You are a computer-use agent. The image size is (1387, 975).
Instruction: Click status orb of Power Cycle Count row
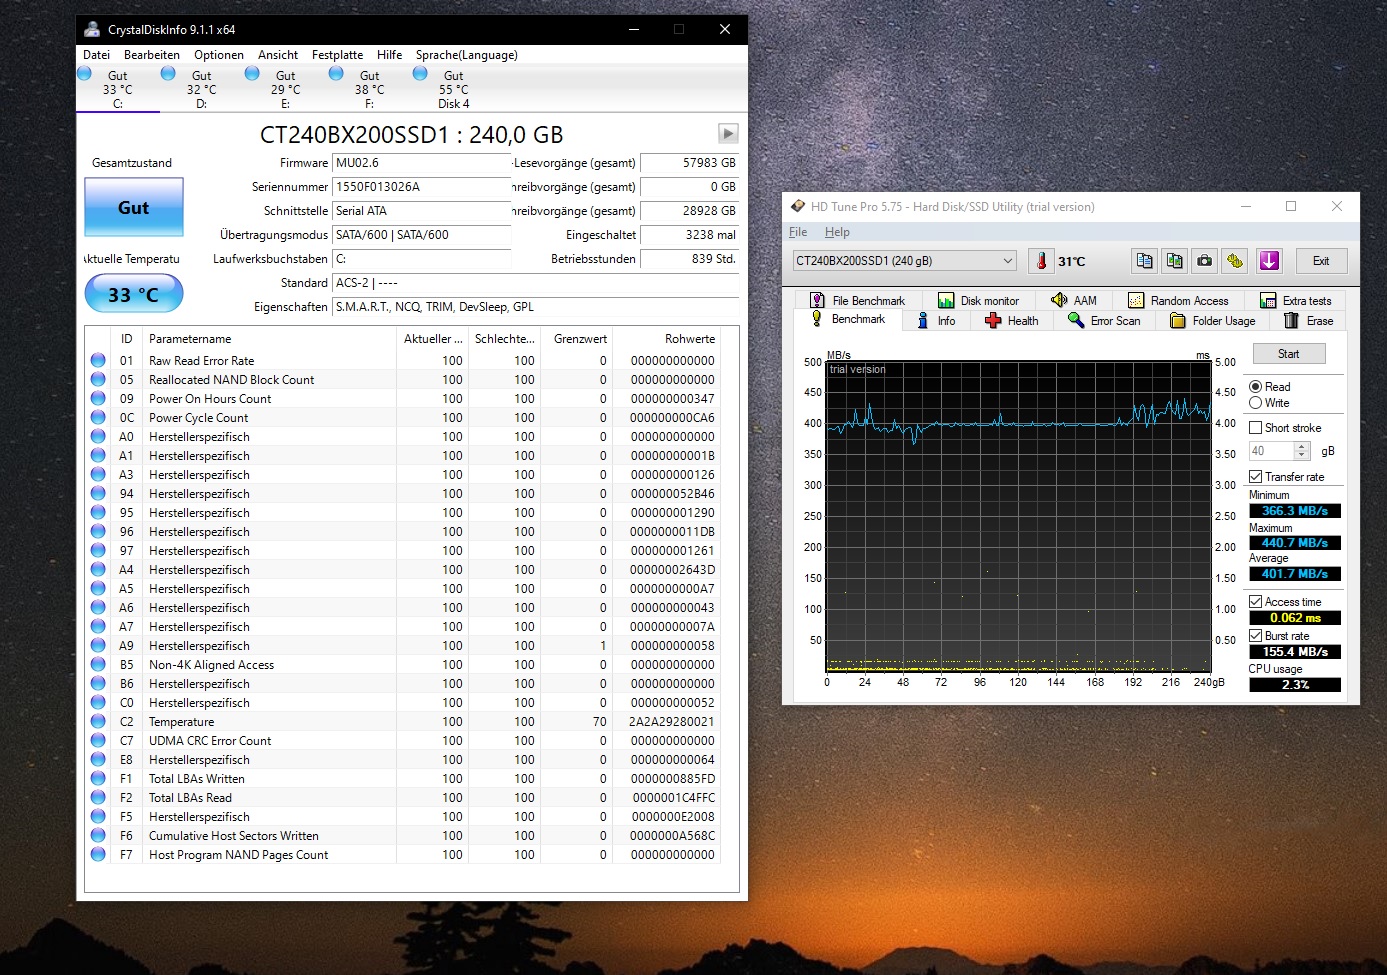point(98,417)
